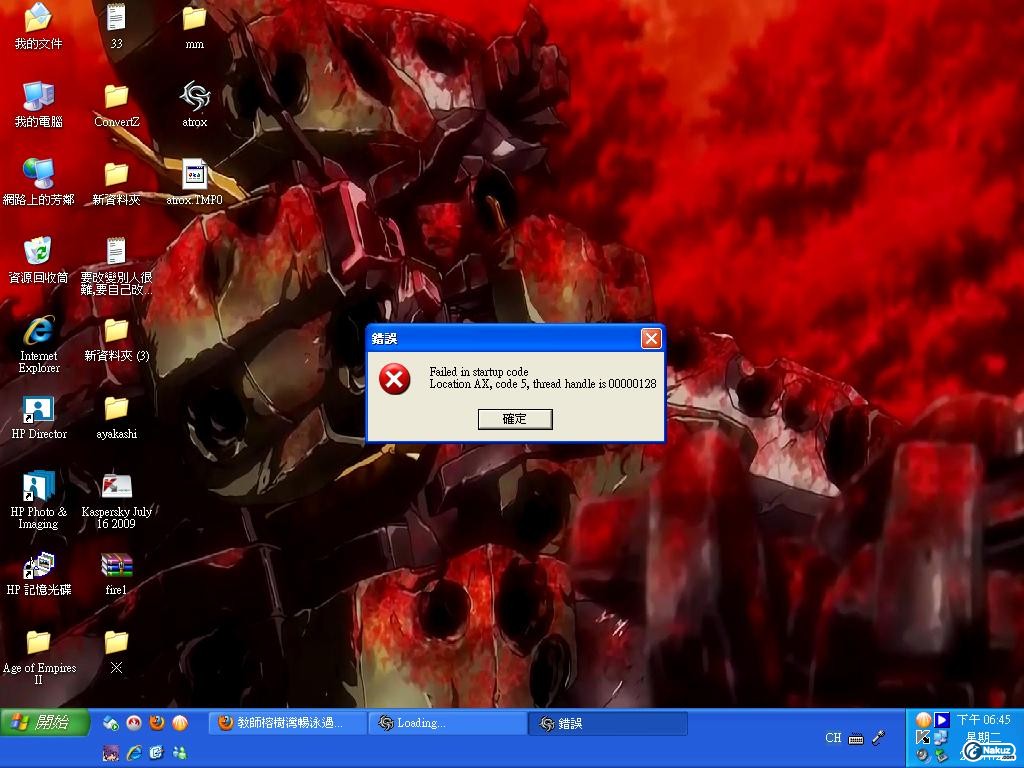Image resolution: width=1024 pixels, height=768 pixels.
Task: Select the HP 記憶光碟 shortcut
Action: click(x=38, y=573)
